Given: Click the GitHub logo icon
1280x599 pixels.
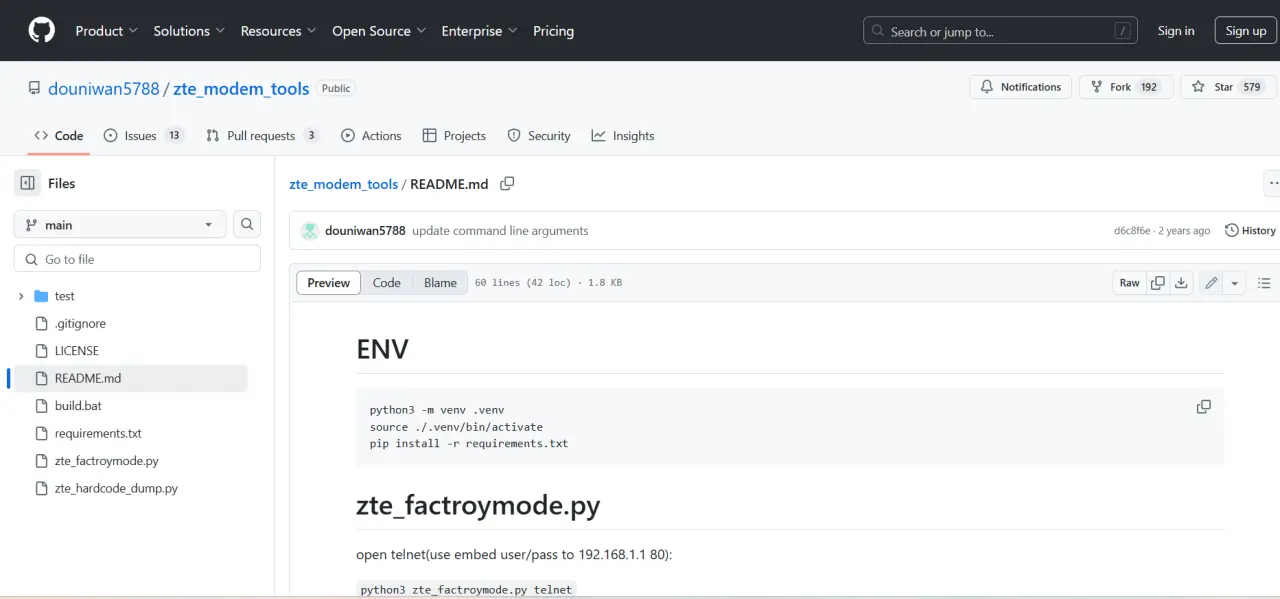Looking at the screenshot, I should click(x=42, y=30).
